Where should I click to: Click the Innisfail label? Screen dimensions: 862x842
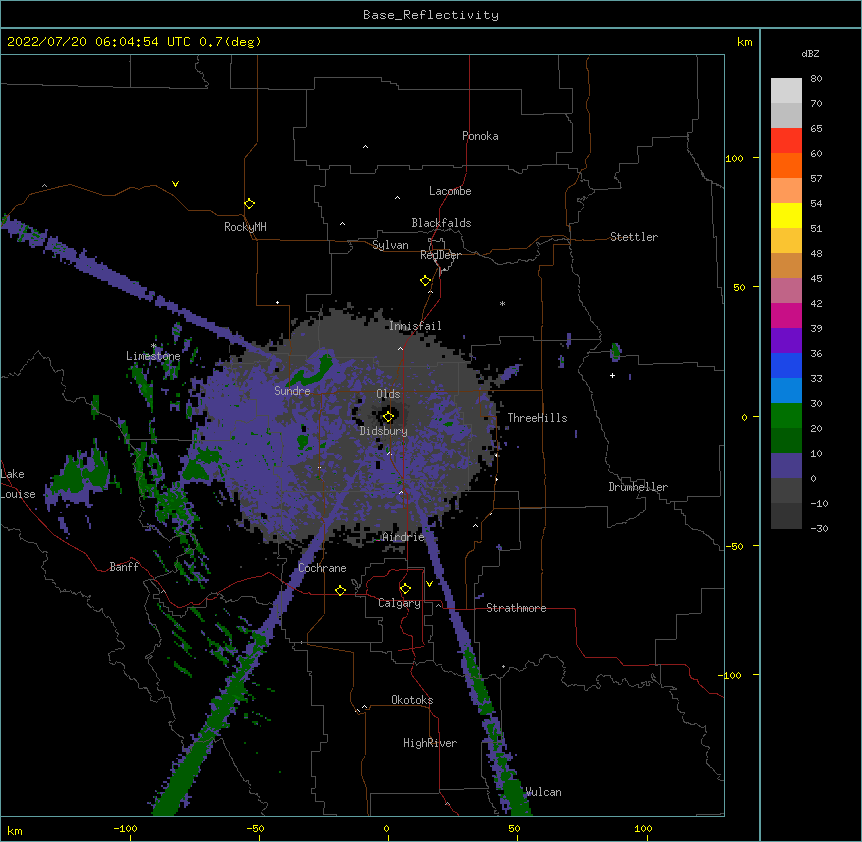(415, 326)
